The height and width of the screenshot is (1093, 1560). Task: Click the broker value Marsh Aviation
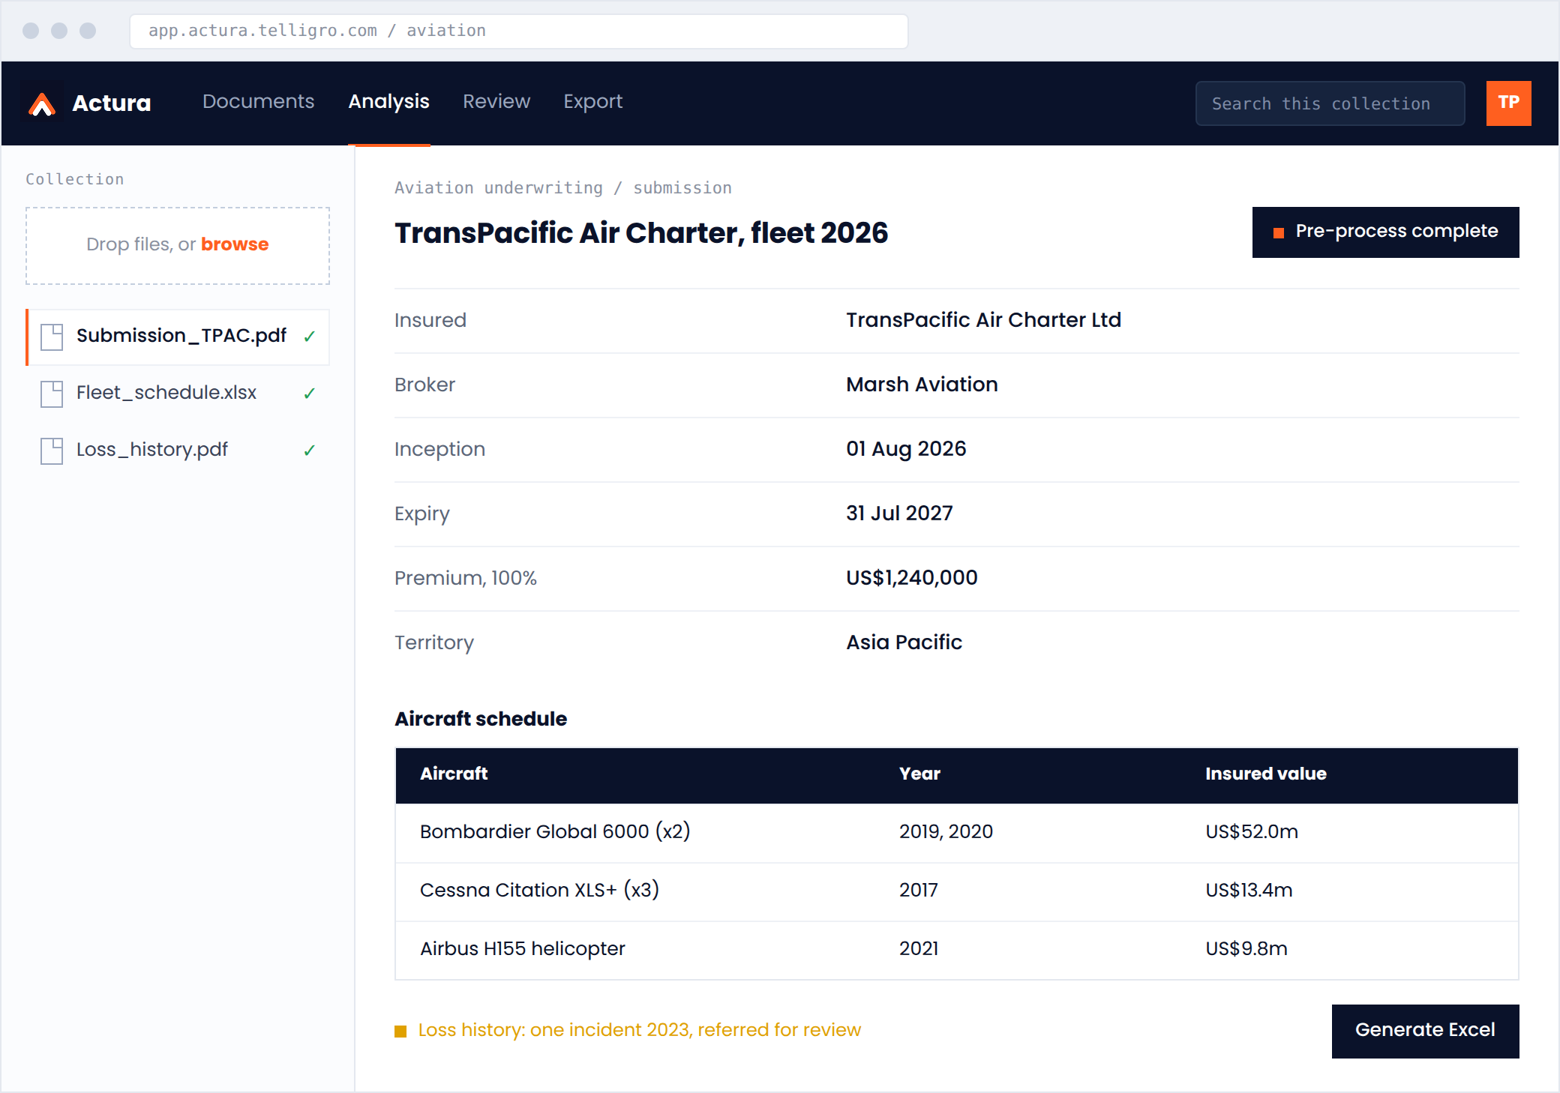922,385
